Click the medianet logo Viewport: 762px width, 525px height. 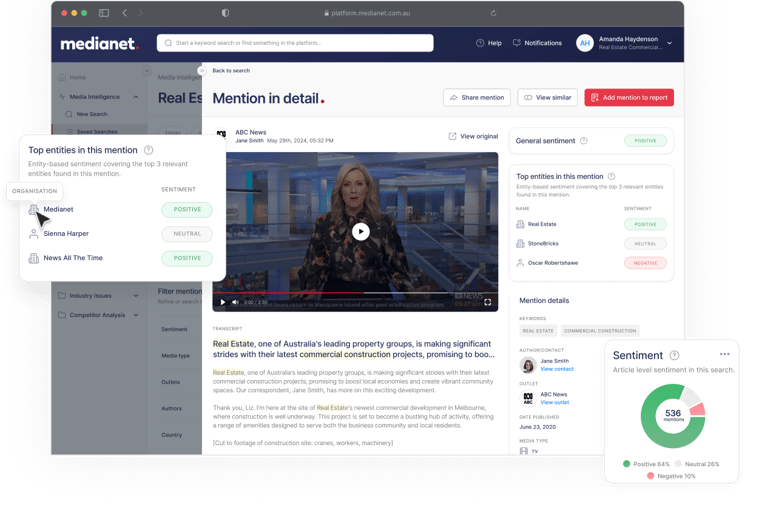pos(100,44)
